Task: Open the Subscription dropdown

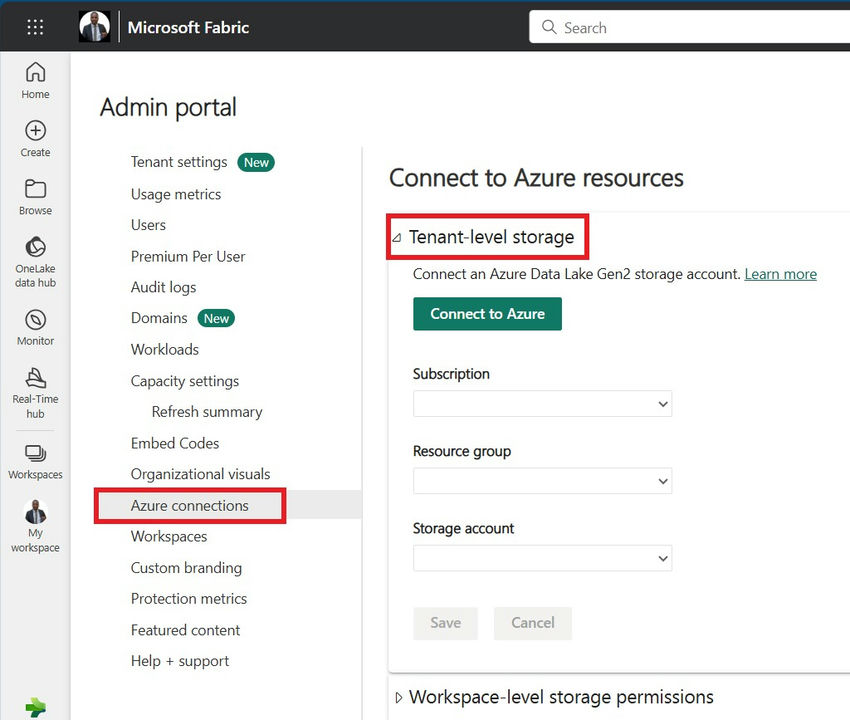Action: pos(542,403)
